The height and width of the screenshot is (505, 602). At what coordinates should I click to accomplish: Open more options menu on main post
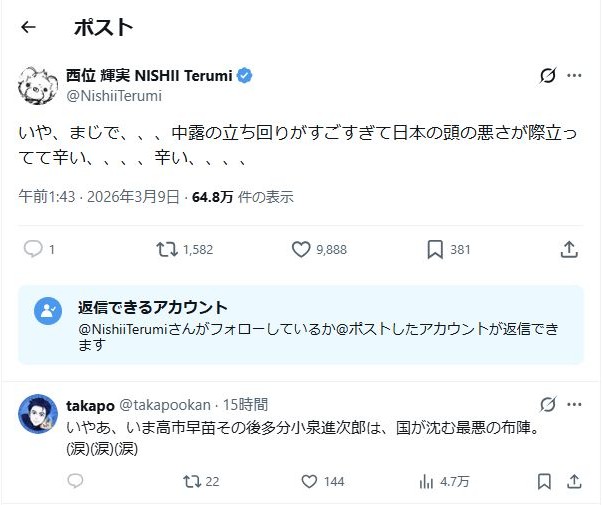click(575, 76)
